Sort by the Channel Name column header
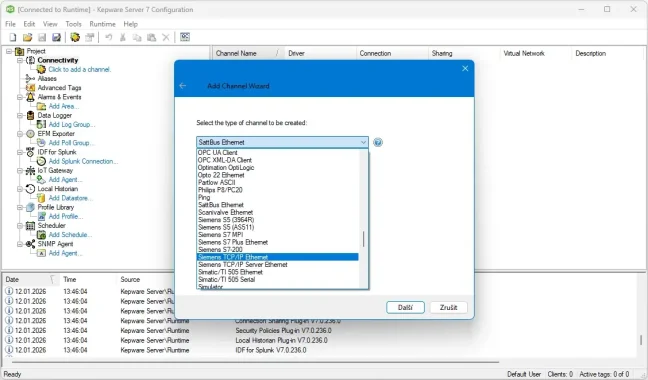This screenshot has width=648, height=380. [x=248, y=53]
